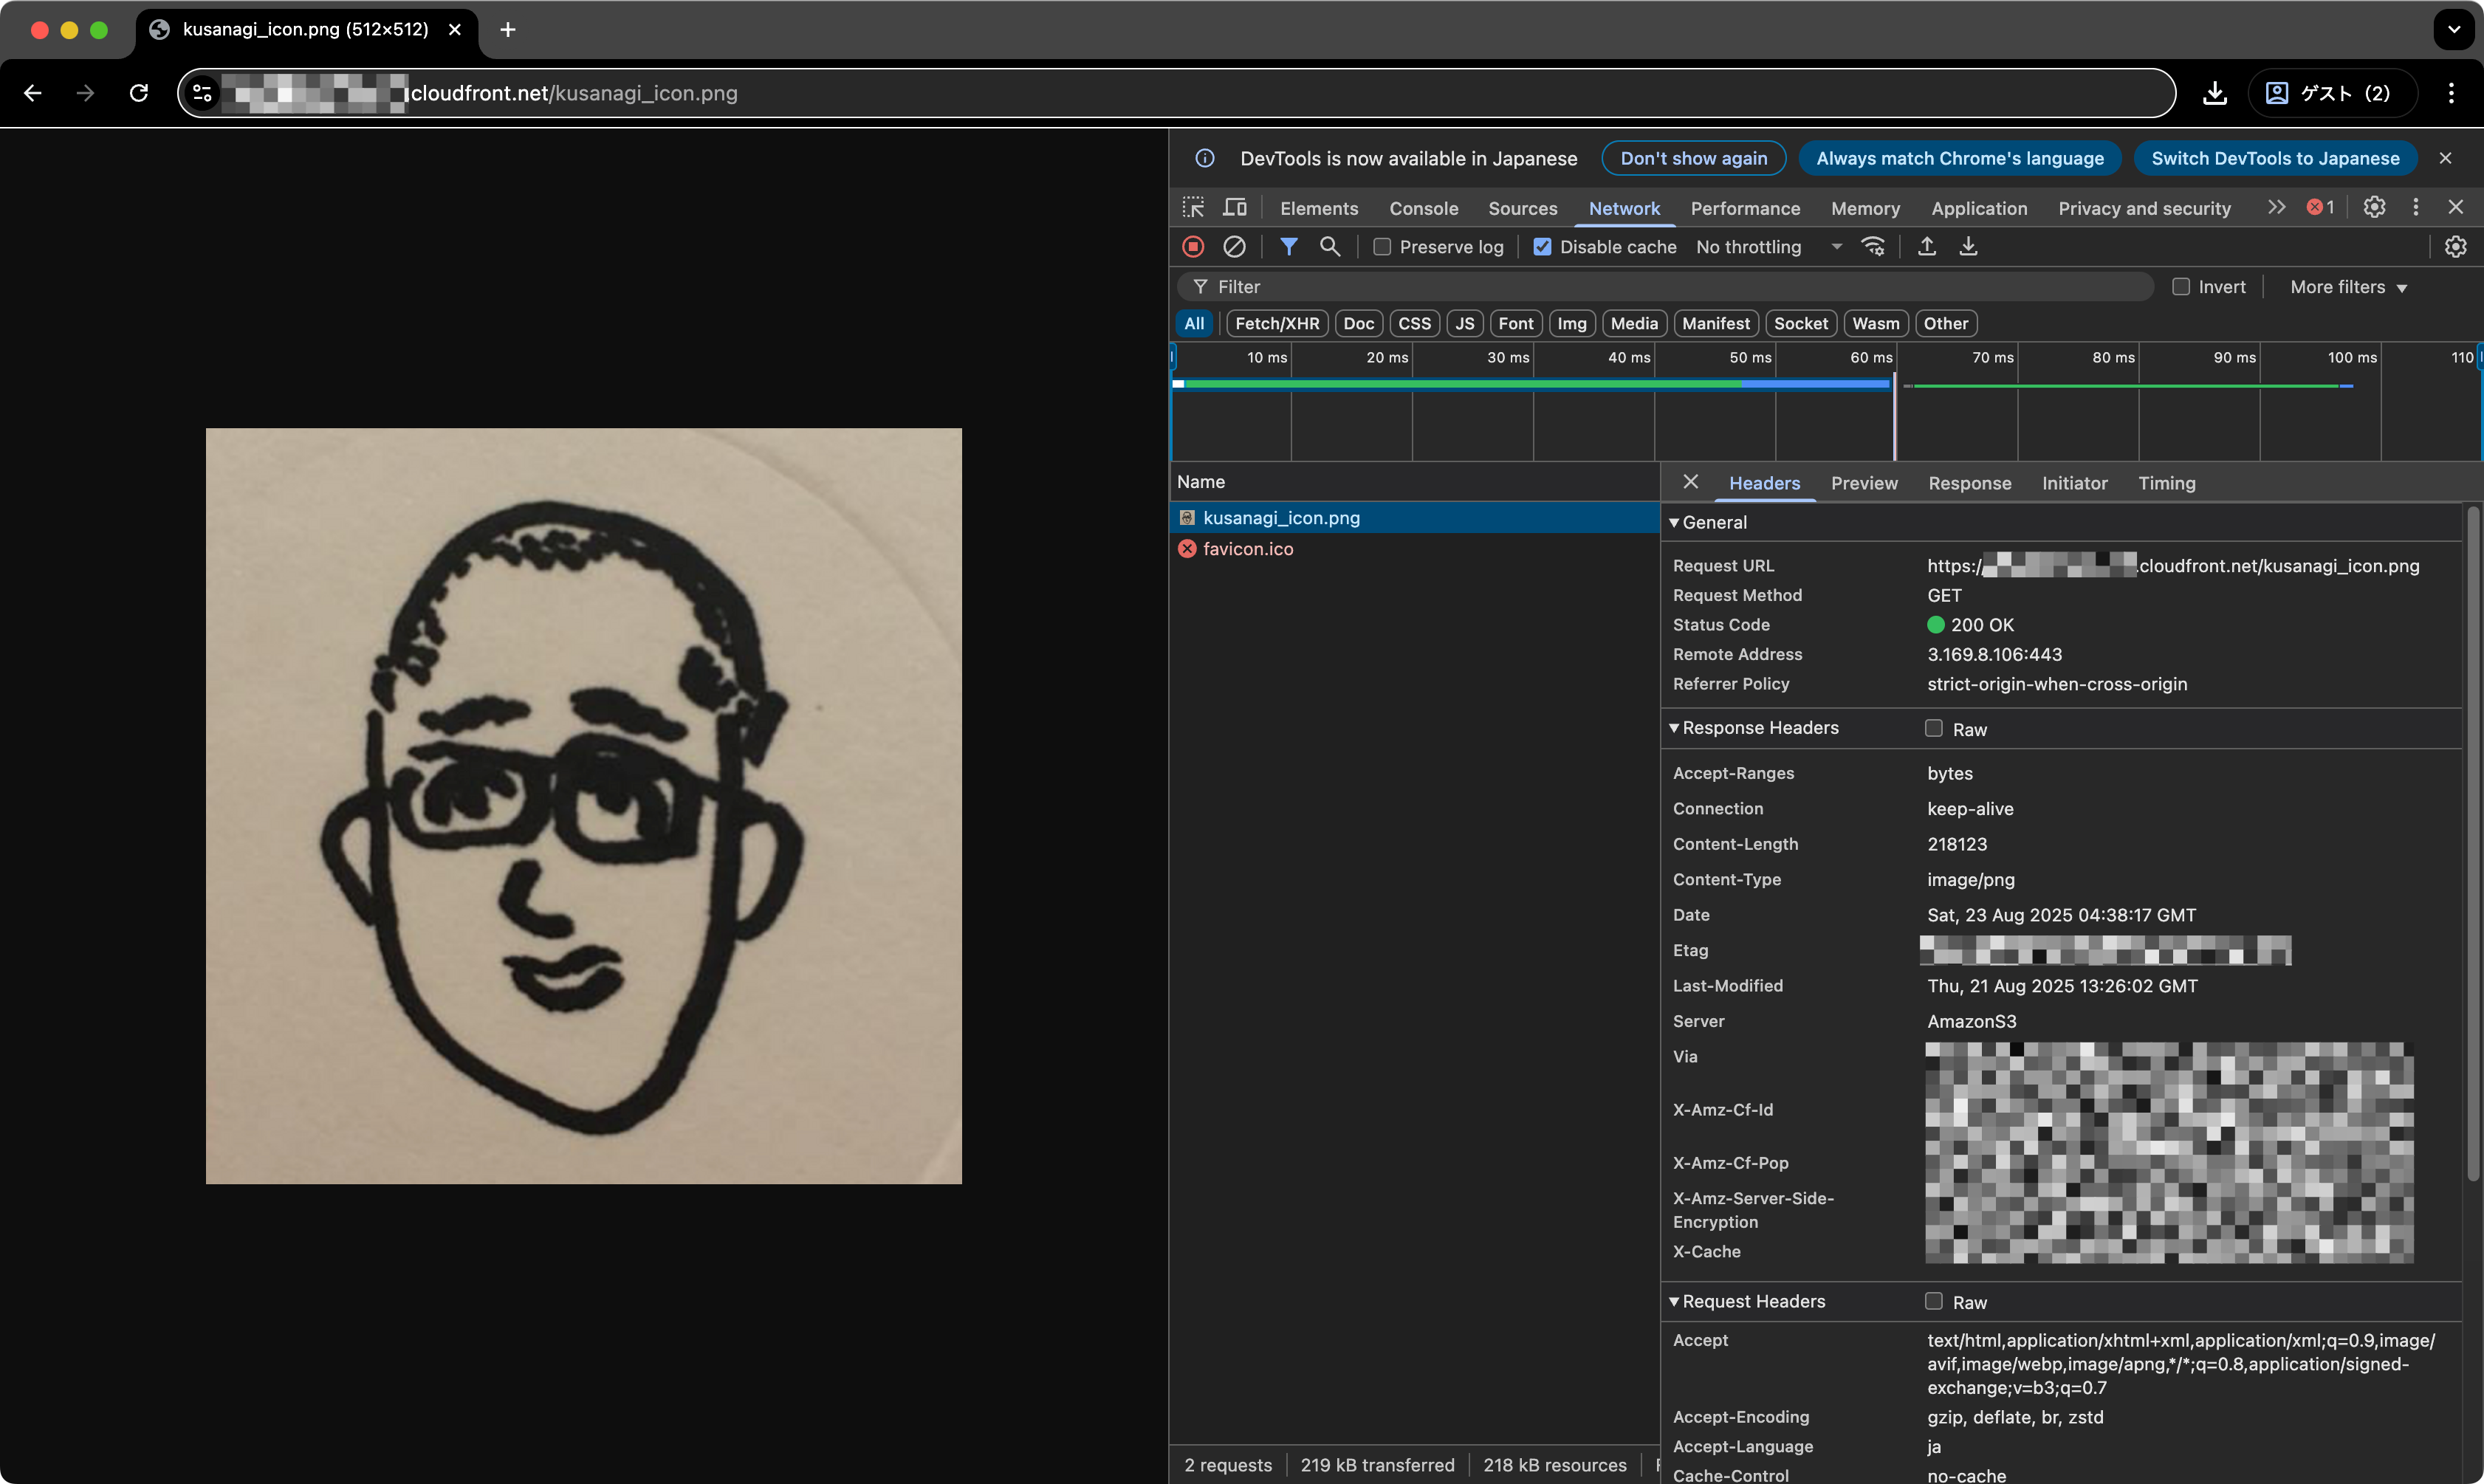Toggle Raw under Request Headers
This screenshot has width=2484, height=1484.
tap(1934, 1301)
